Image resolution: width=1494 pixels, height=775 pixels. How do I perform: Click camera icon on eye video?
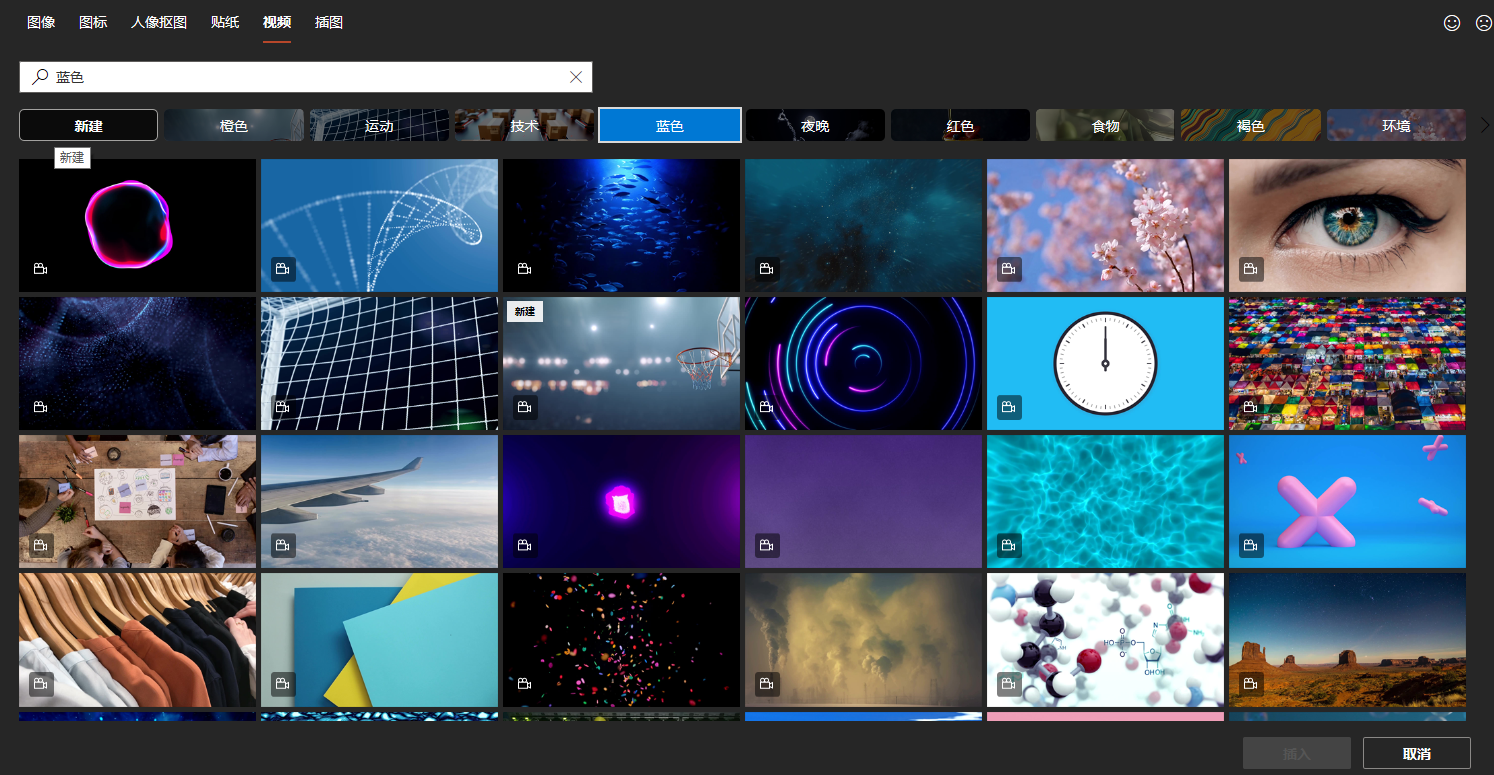click(x=1251, y=269)
